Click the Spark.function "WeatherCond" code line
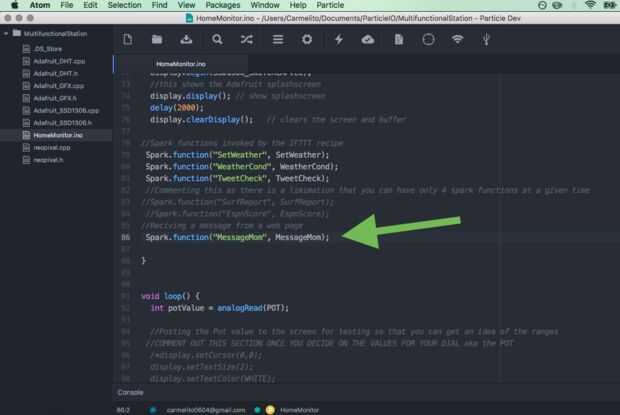This screenshot has height=415, width=620. 242,167
